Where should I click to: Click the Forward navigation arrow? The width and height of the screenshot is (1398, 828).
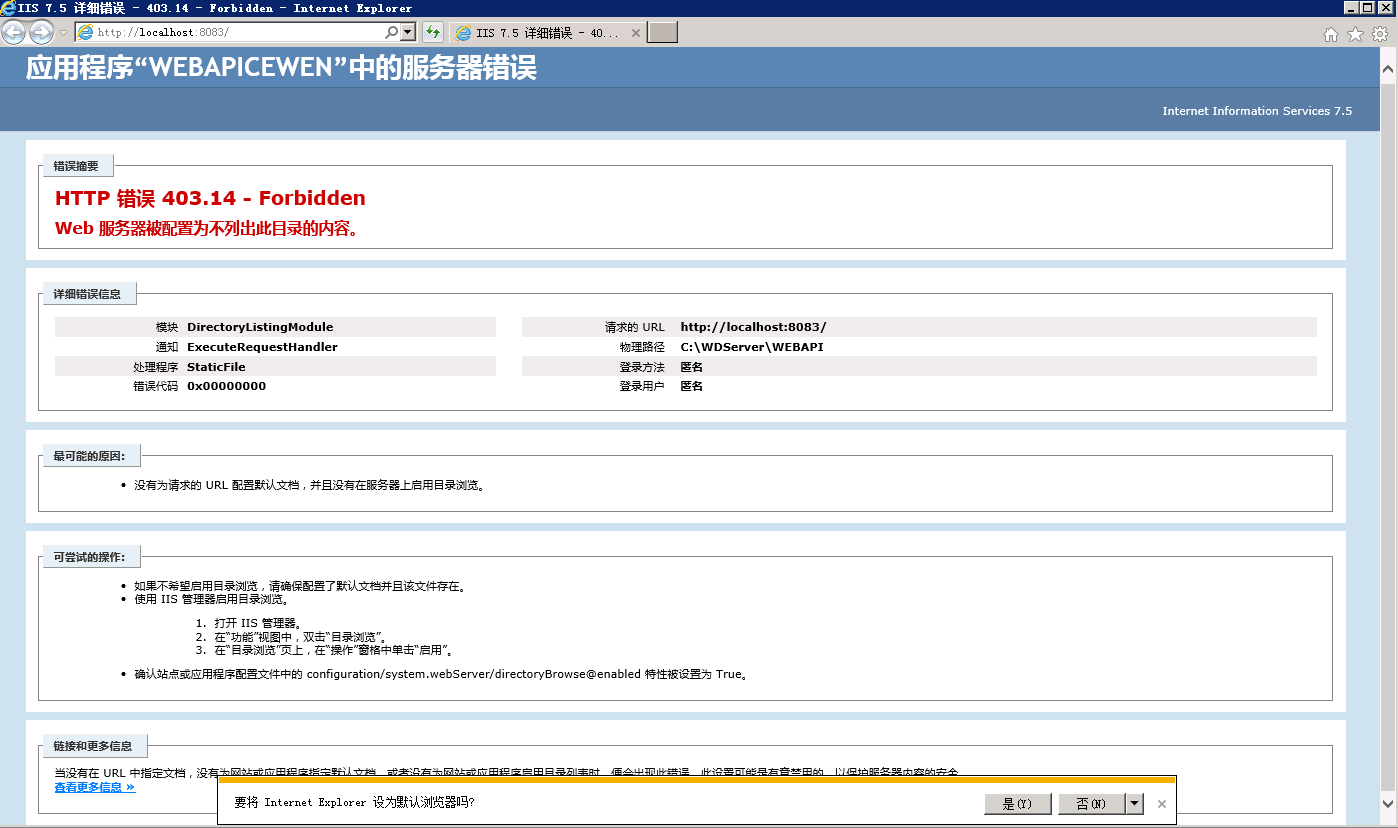pyautogui.click(x=39, y=32)
